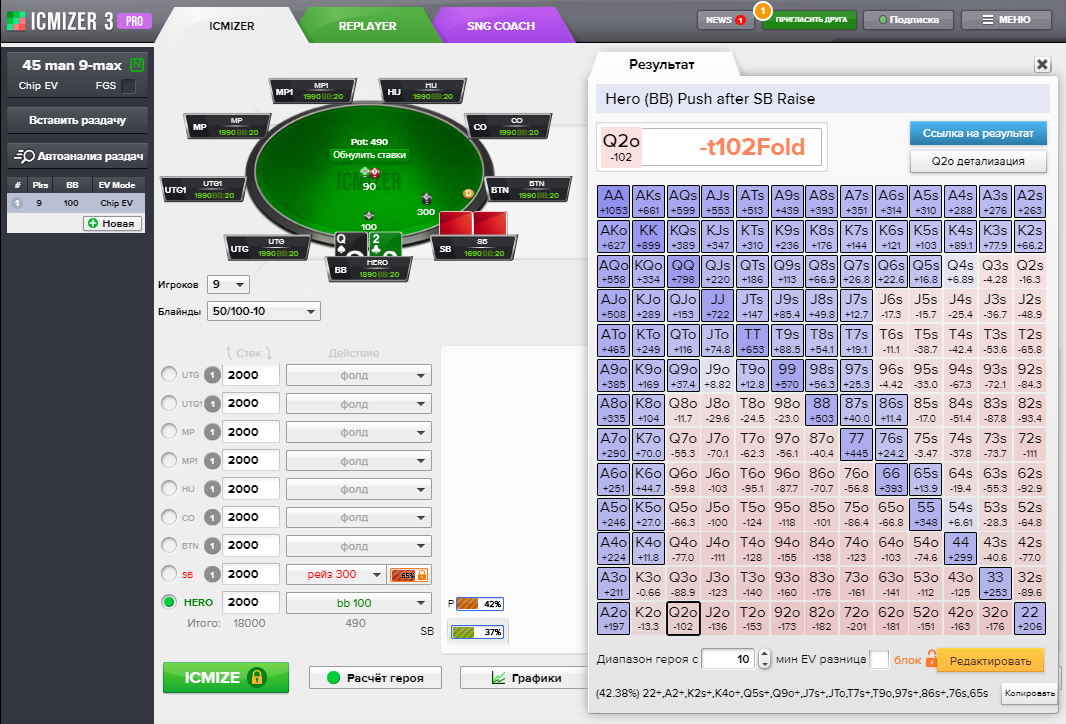Run the ICMIZE calculation button

[x=226, y=678]
